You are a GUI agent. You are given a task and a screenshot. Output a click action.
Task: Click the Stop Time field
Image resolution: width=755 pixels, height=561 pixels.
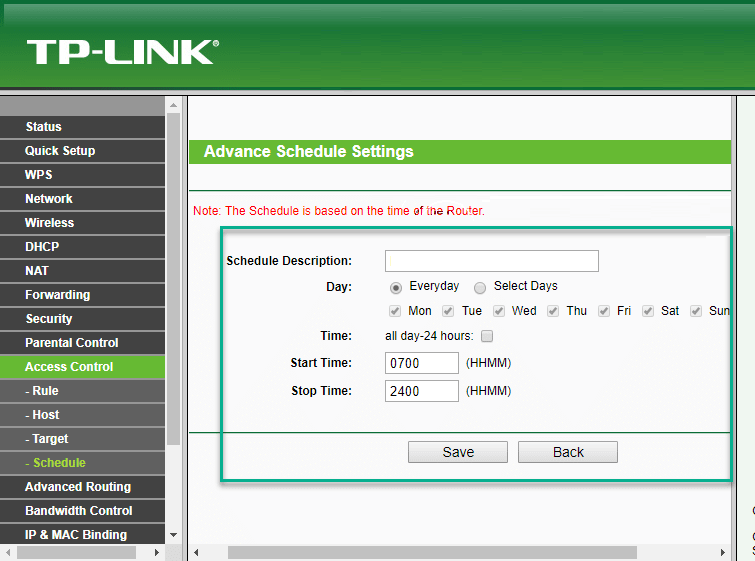pos(422,391)
